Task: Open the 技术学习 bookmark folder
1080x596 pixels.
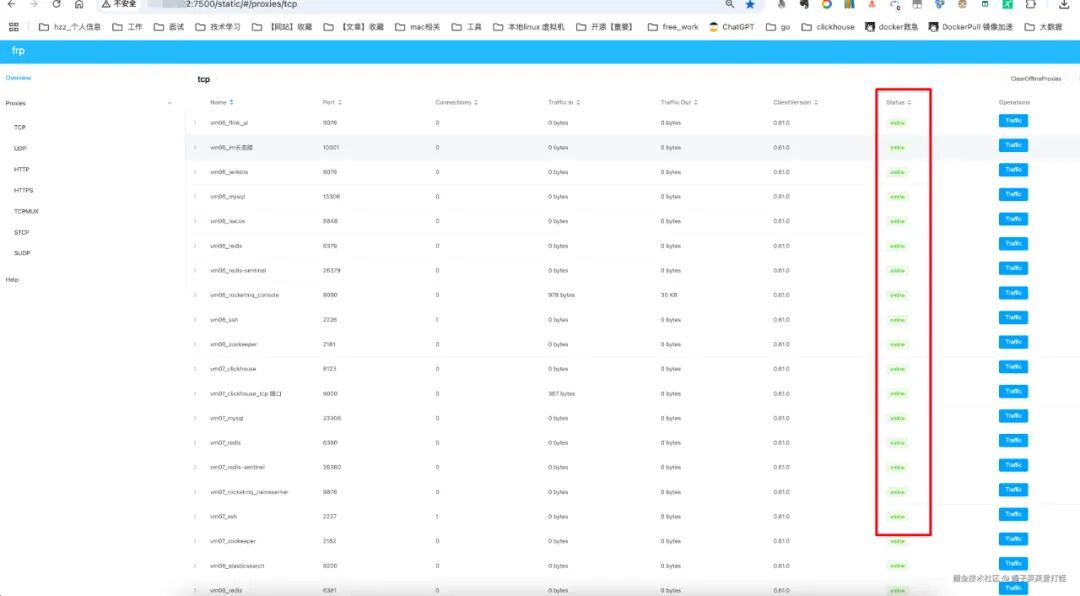Action: tap(218, 27)
